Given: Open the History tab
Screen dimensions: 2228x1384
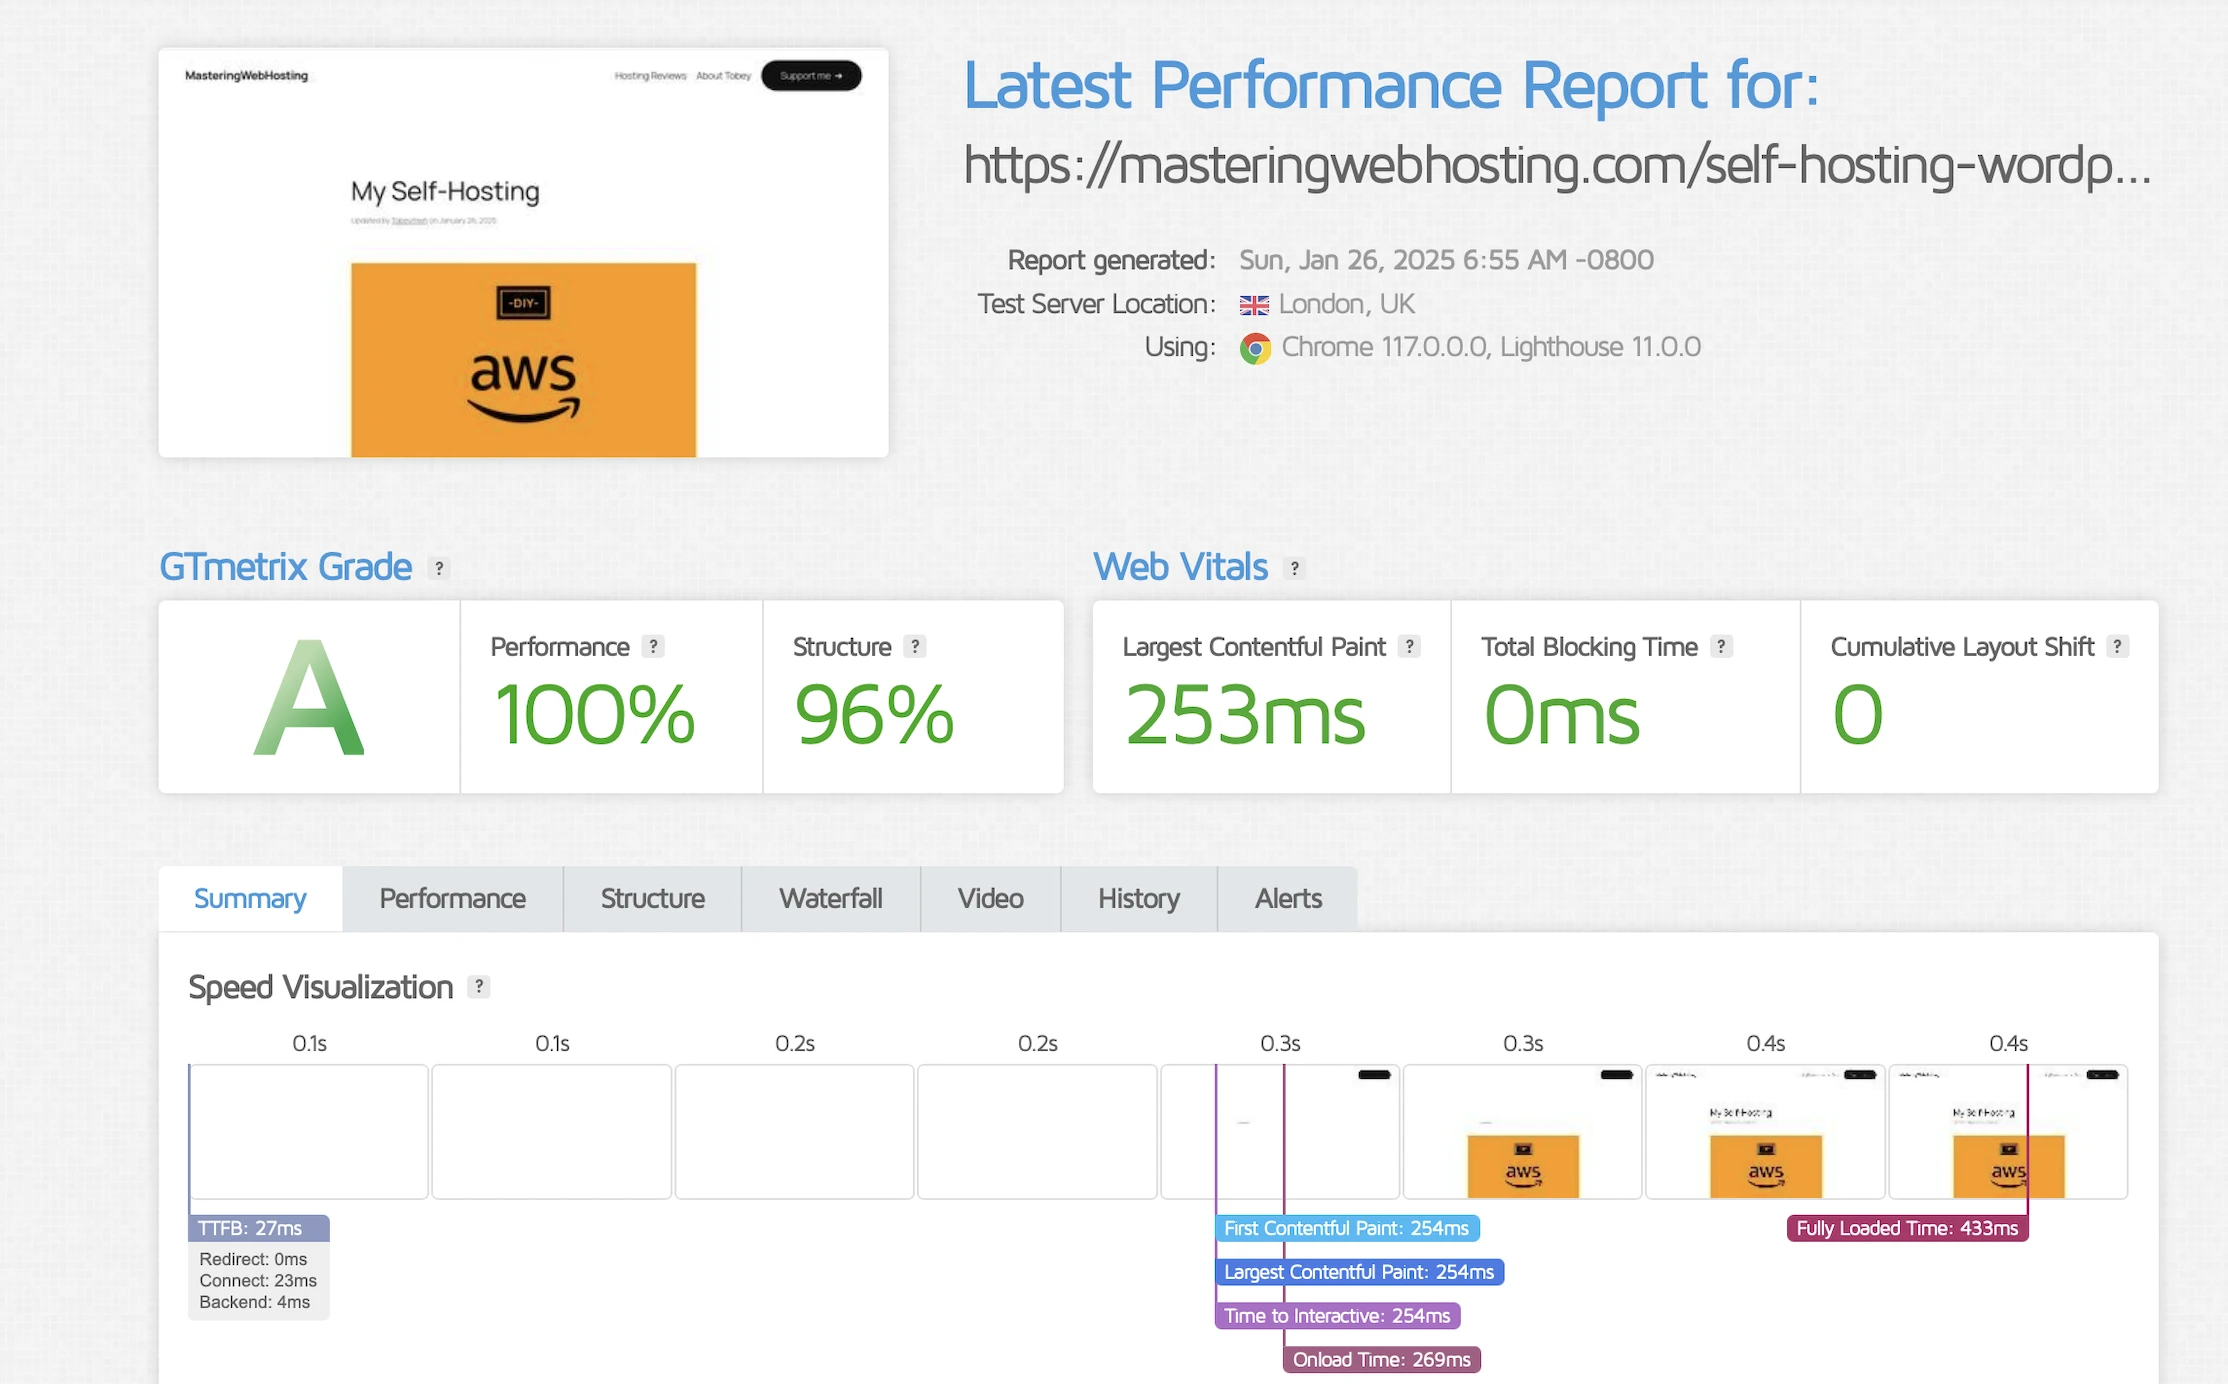Looking at the screenshot, I should point(1138,899).
